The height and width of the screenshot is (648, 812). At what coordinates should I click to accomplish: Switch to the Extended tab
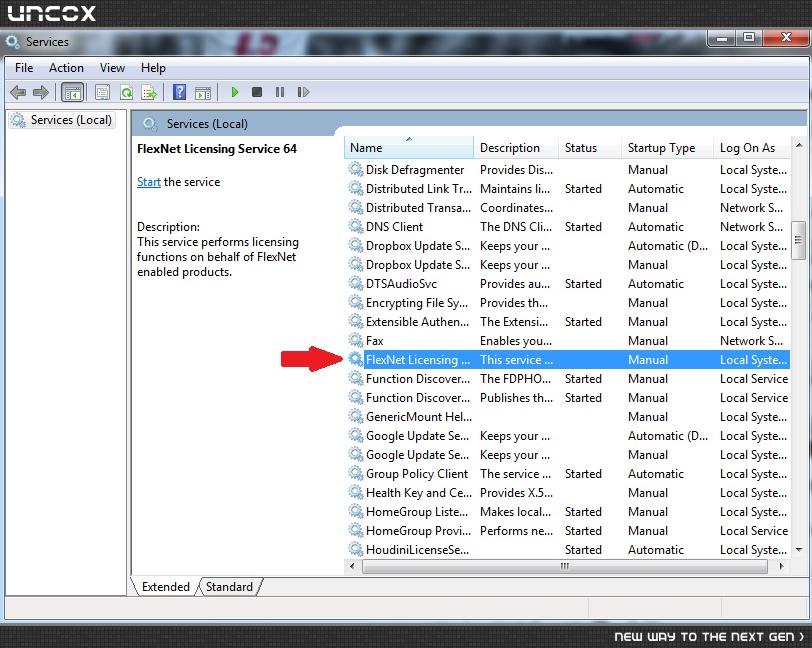166,586
